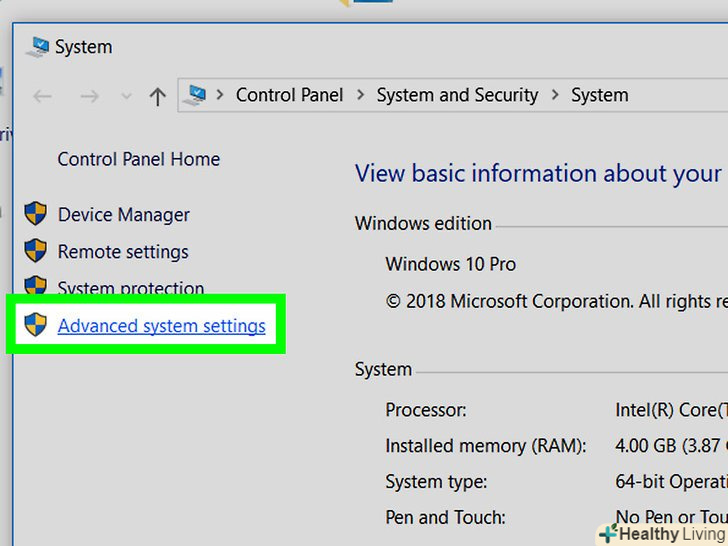Click the computer icon in address bar
Image resolution: width=728 pixels, height=546 pixels.
[x=196, y=95]
